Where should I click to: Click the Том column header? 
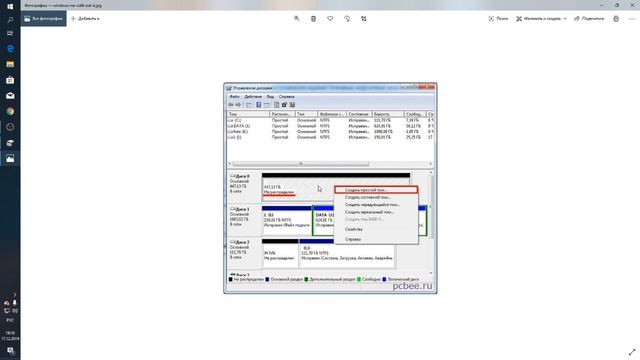point(248,114)
